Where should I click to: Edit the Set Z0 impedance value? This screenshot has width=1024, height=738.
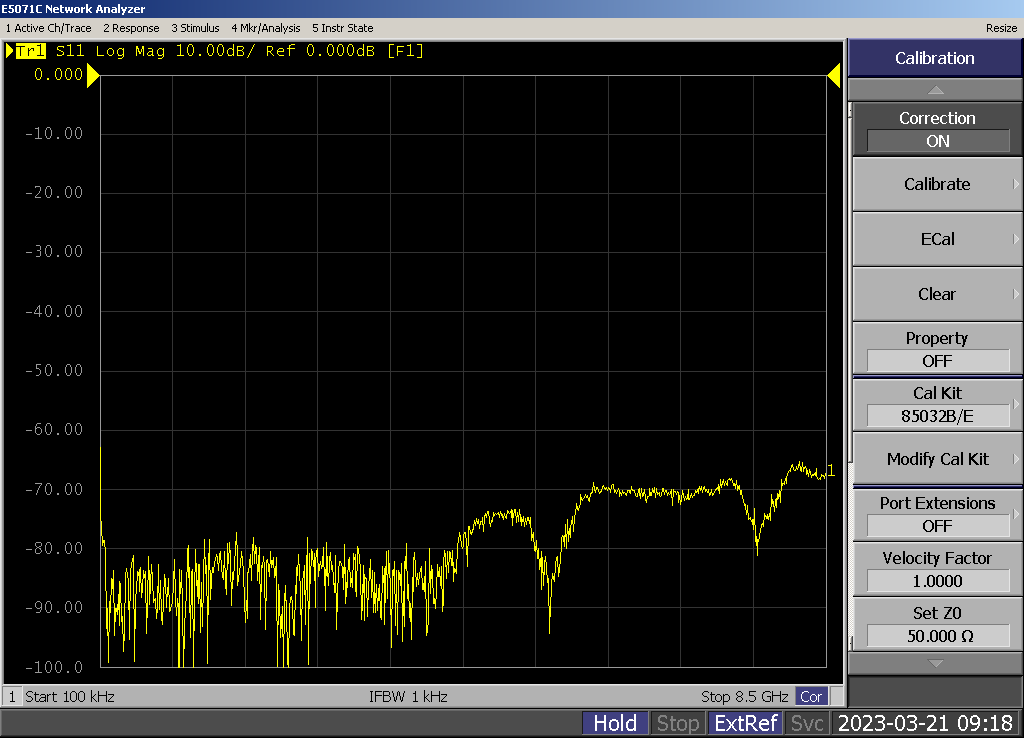click(937, 635)
